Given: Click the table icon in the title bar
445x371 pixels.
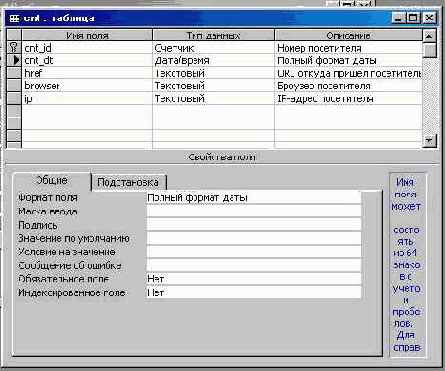Looking at the screenshot, I should click(x=14, y=18).
